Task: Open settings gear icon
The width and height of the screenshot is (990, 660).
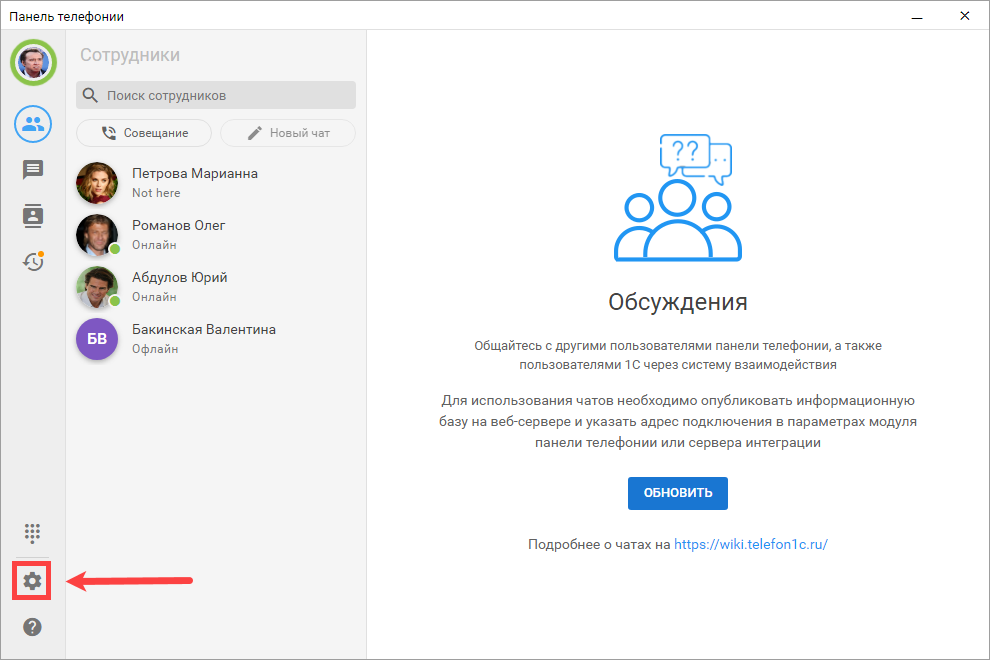Action: pos(33,581)
